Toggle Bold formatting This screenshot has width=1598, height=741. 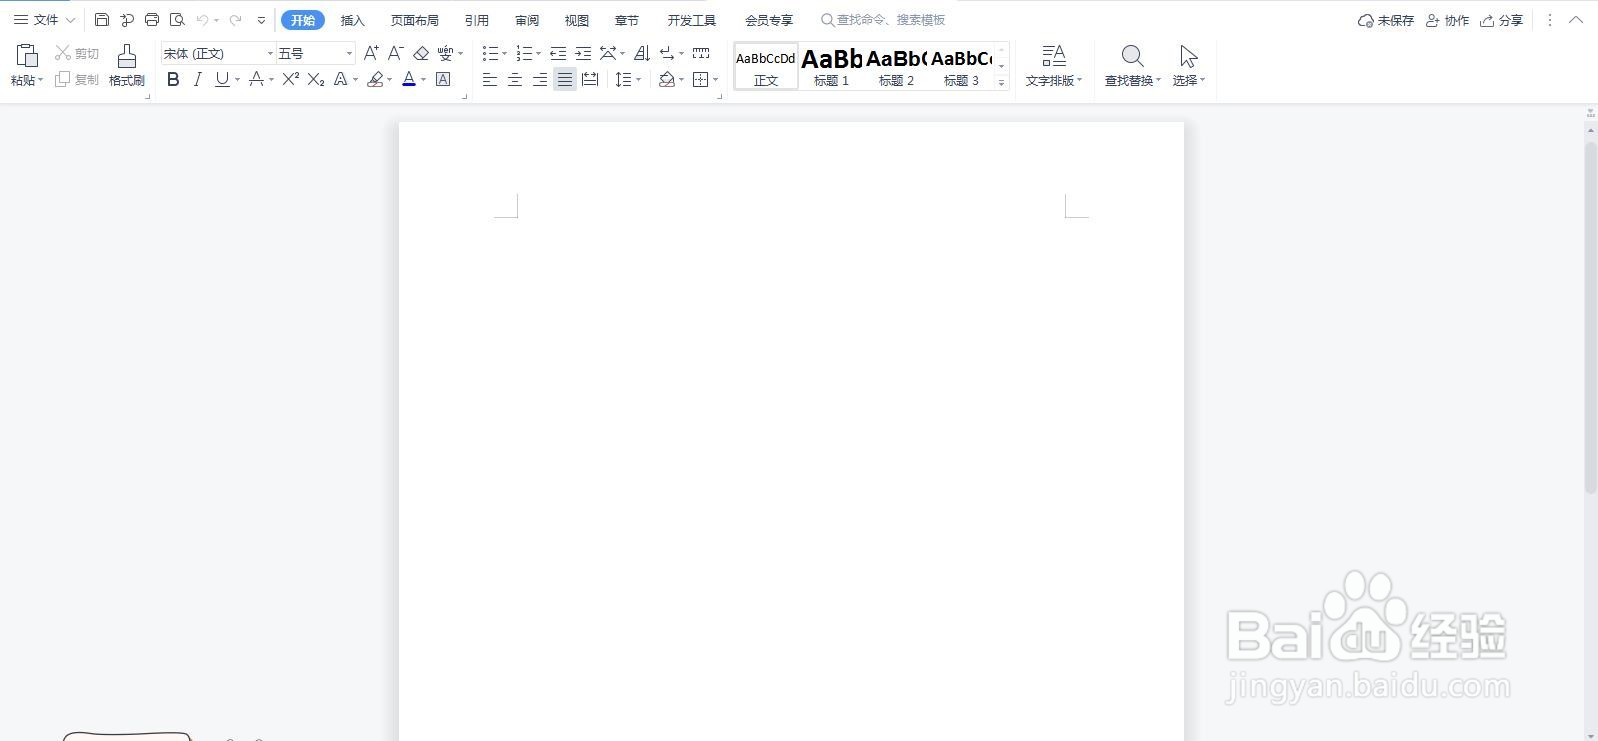(x=173, y=79)
